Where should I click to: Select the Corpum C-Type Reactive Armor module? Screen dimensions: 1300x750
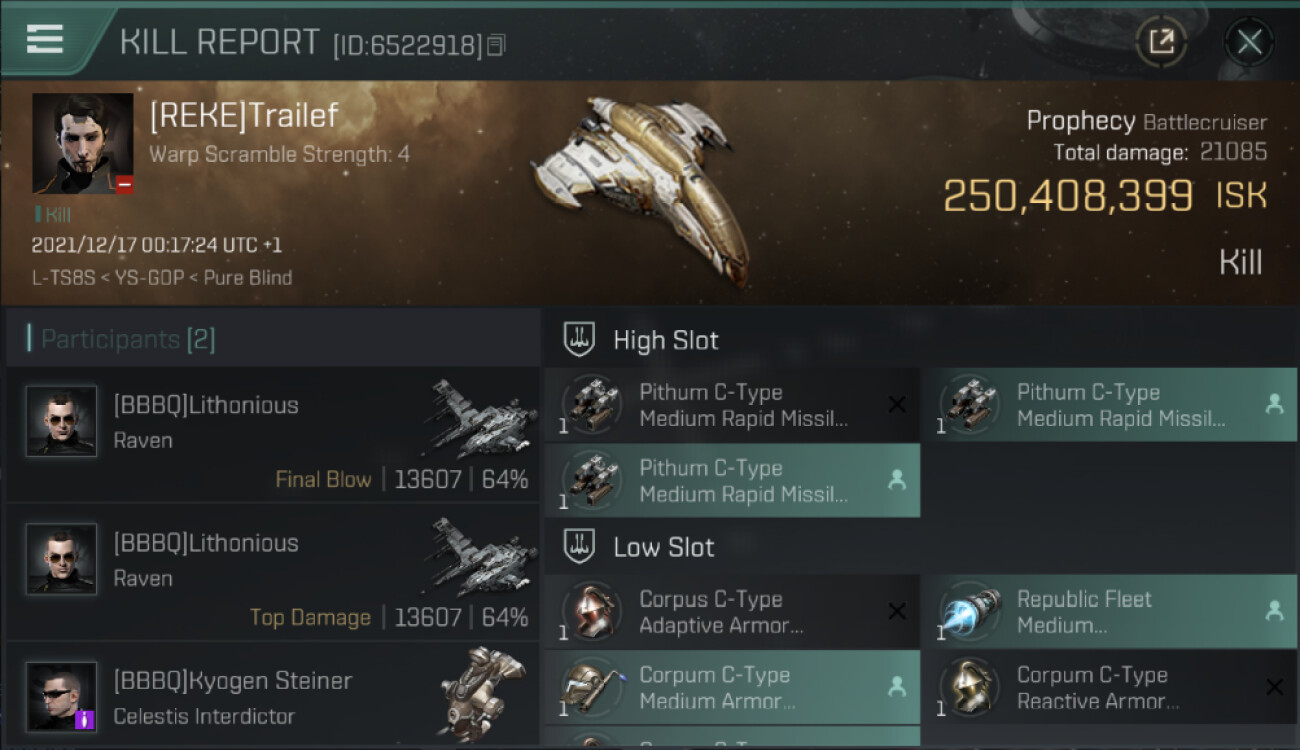[x=1110, y=688]
